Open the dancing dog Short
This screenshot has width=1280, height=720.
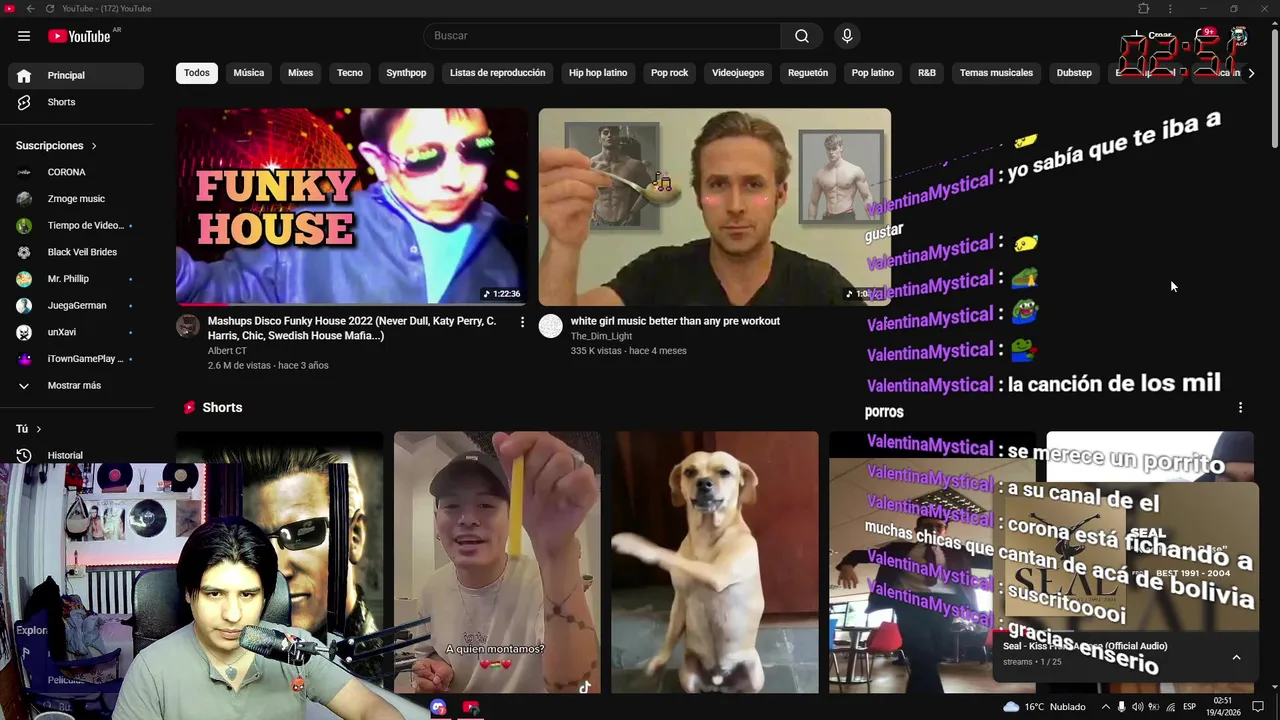click(715, 562)
